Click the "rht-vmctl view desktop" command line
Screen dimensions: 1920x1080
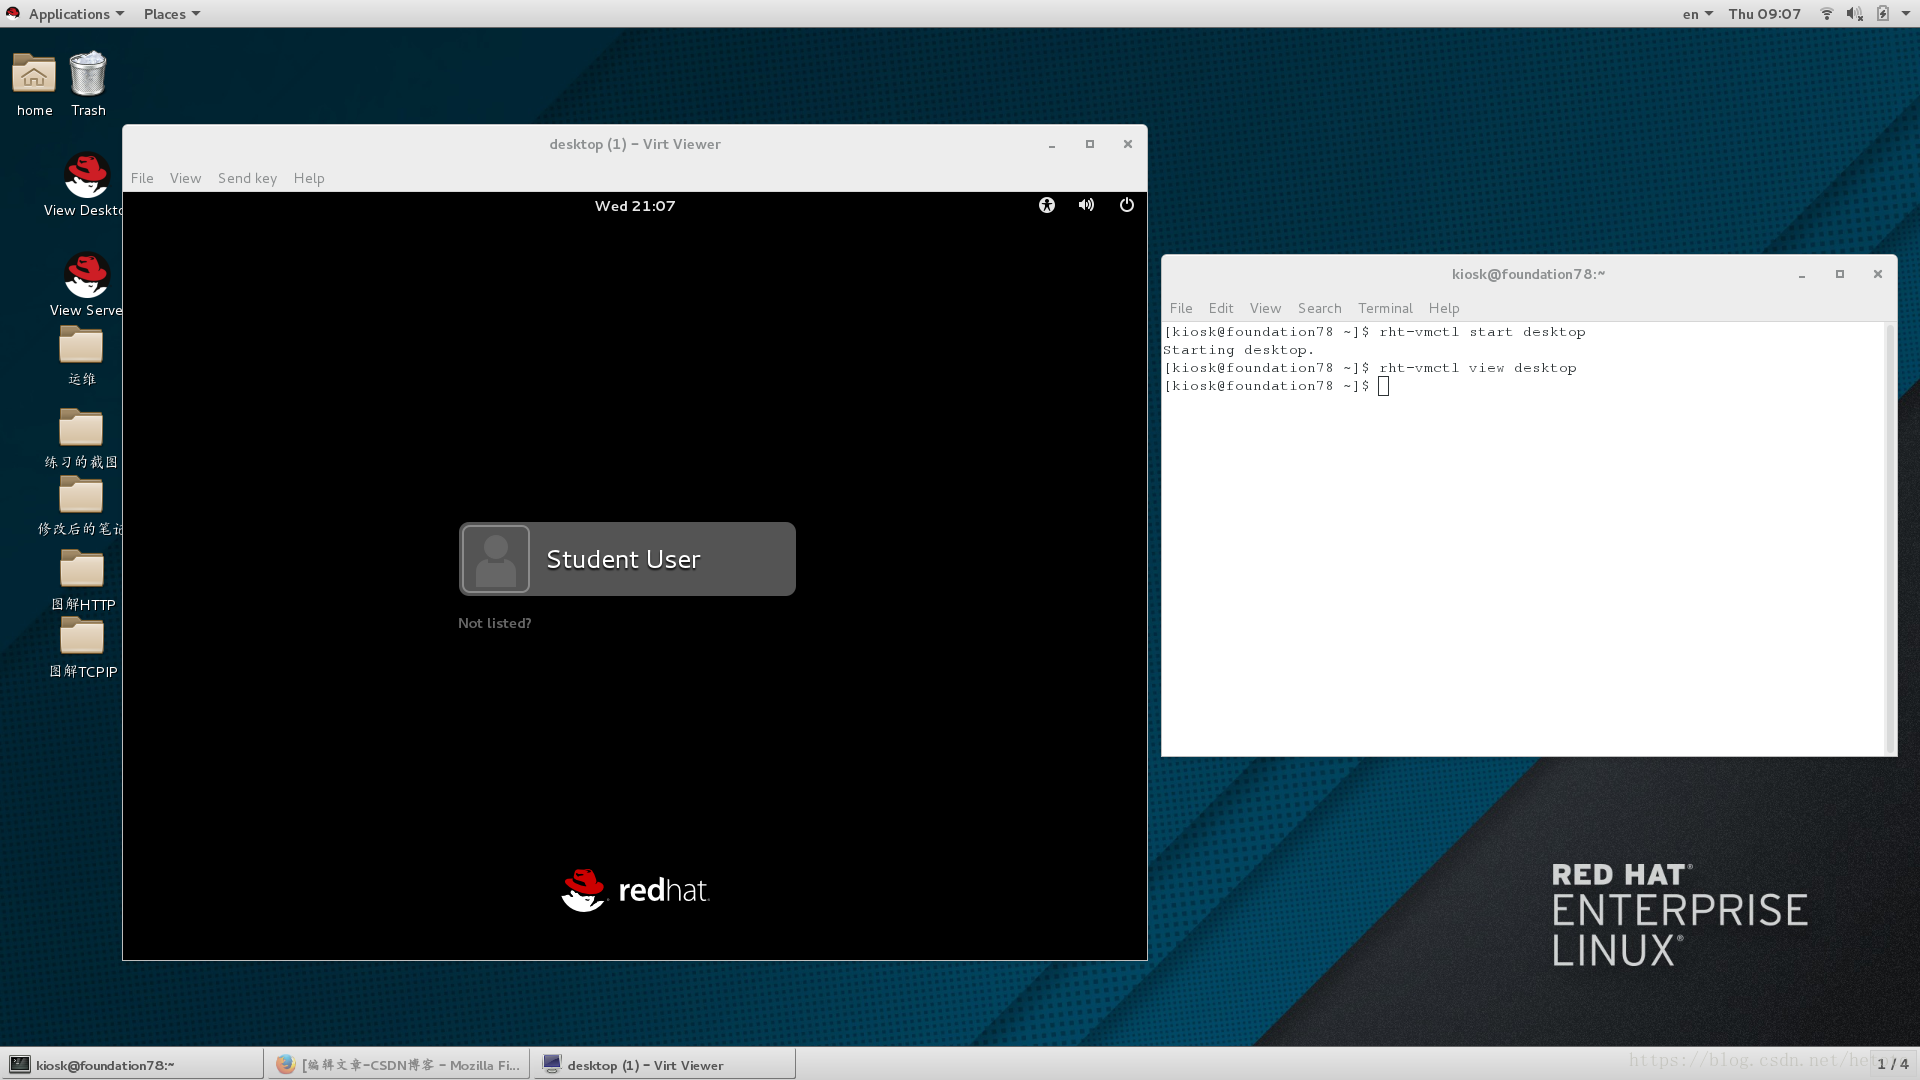click(1478, 368)
